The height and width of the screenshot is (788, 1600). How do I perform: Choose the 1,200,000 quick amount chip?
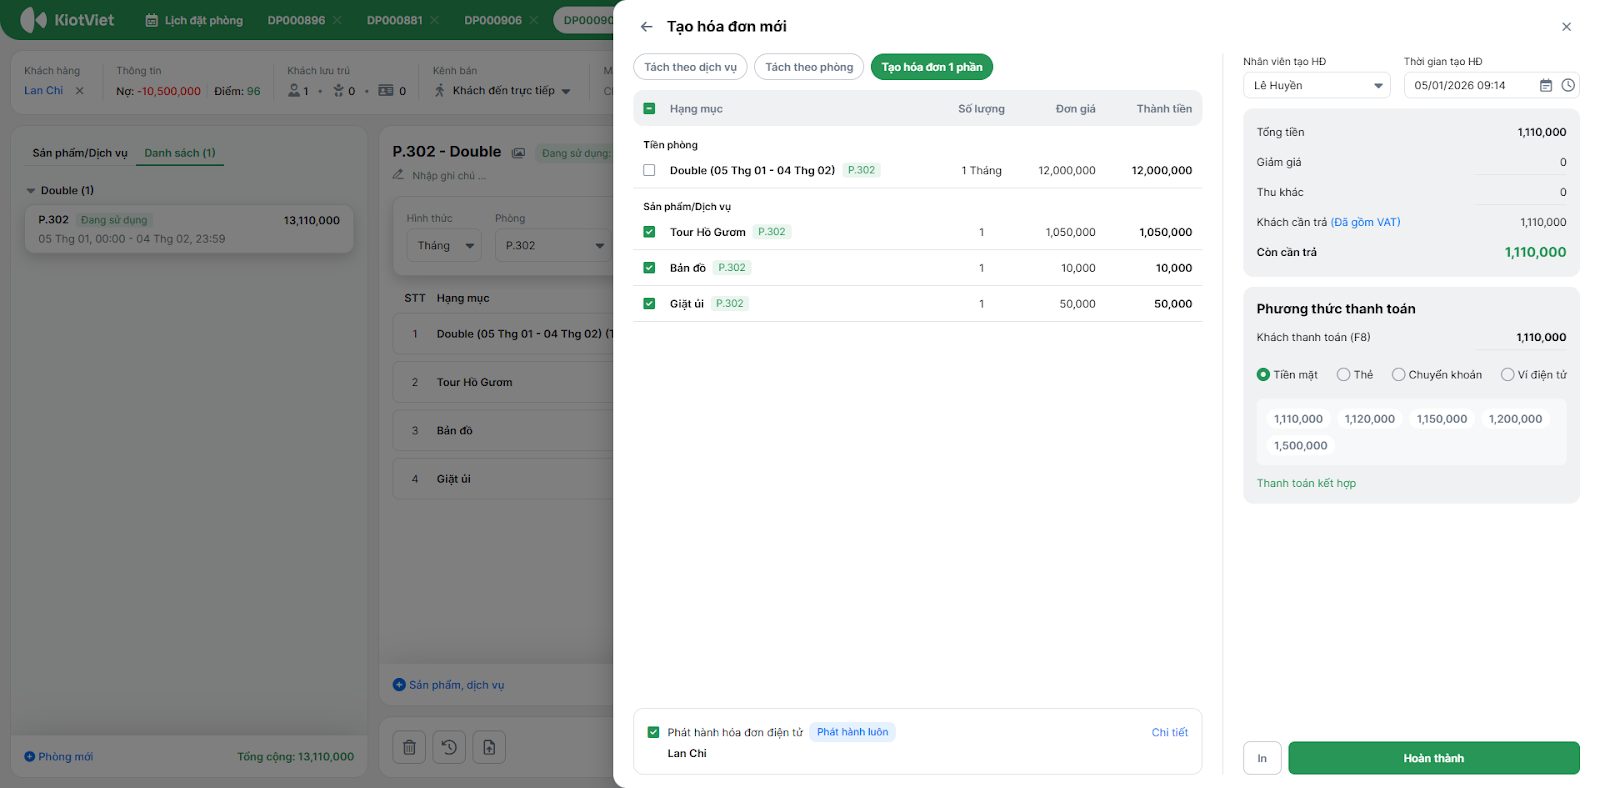click(1514, 419)
